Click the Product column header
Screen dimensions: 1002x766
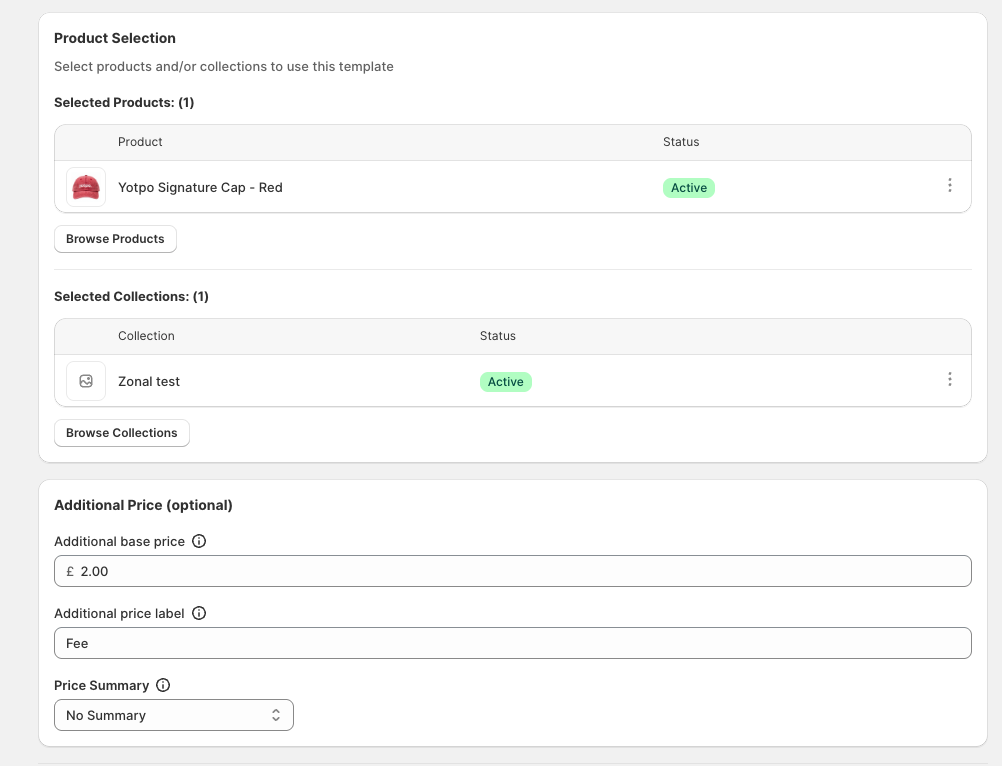click(x=140, y=142)
